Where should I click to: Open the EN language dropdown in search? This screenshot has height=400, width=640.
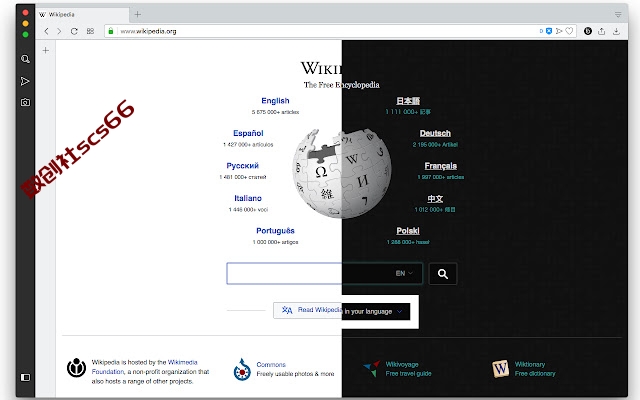point(404,273)
